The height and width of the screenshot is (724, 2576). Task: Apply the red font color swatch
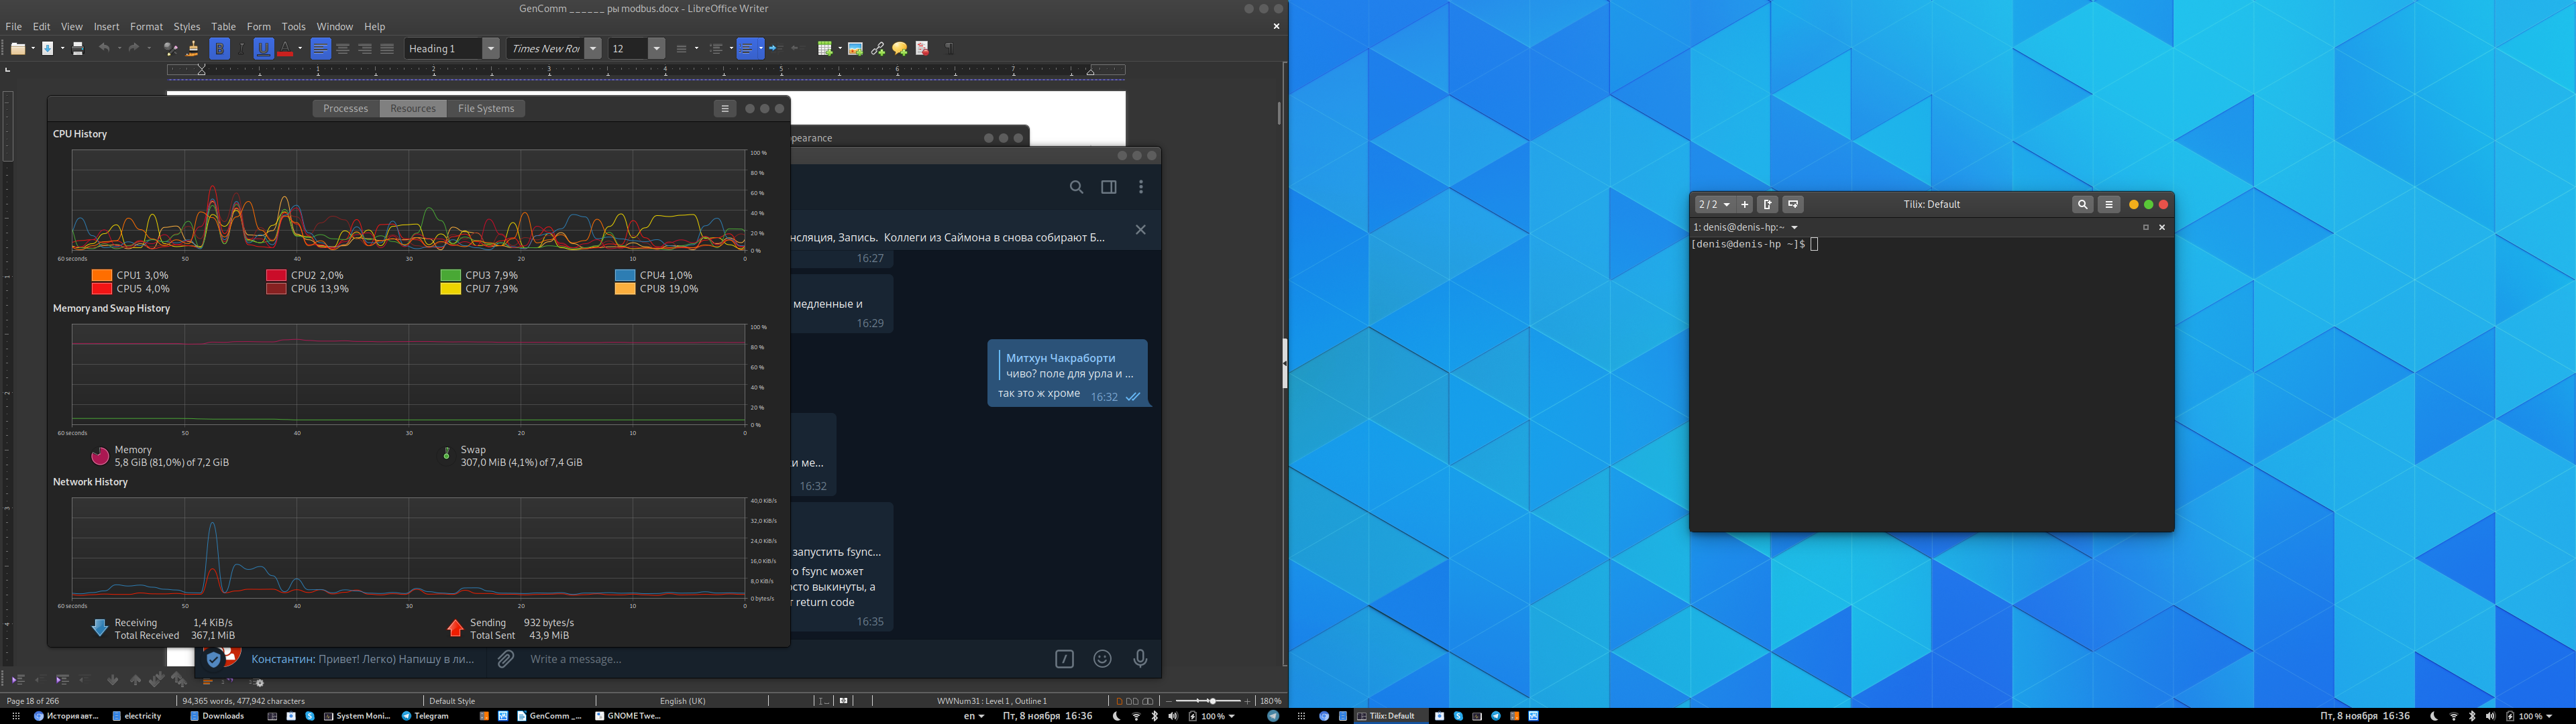click(x=286, y=48)
